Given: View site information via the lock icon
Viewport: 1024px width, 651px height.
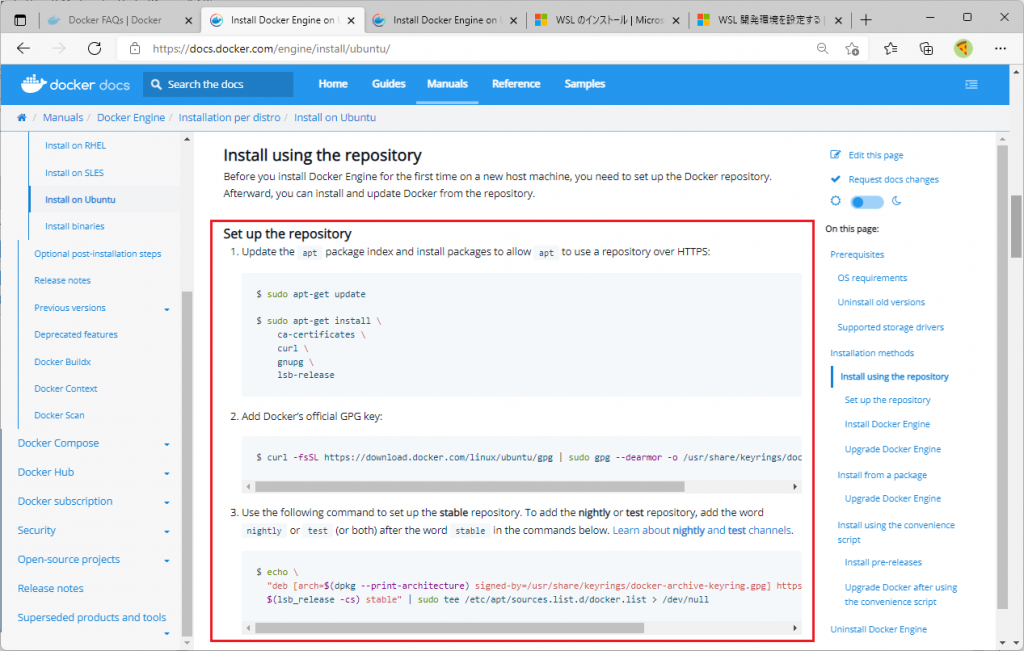Looking at the screenshot, I should click(x=135, y=48).
